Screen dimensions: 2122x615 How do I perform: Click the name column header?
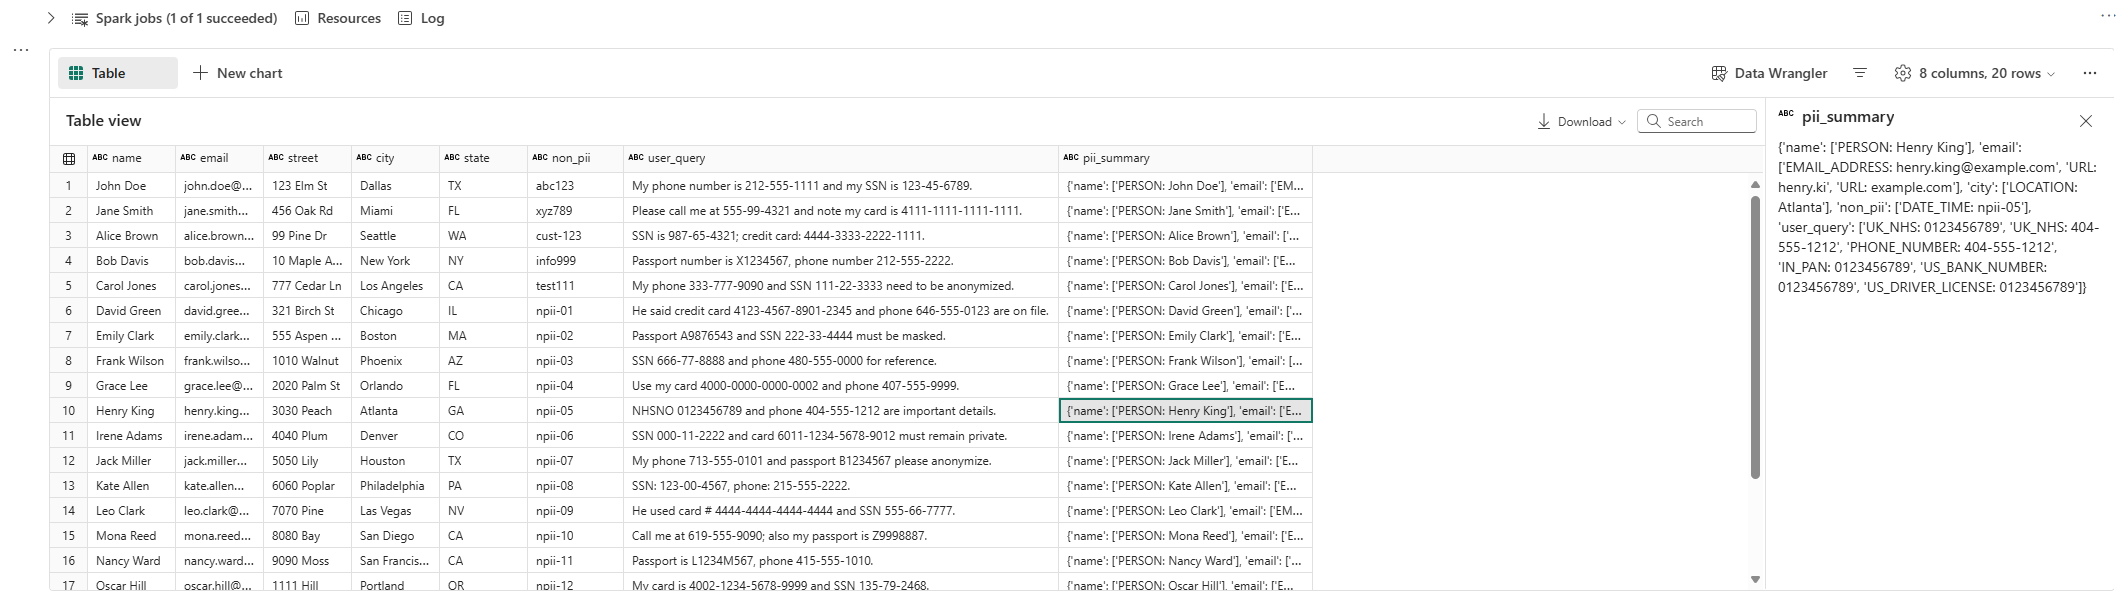[131, 158]
